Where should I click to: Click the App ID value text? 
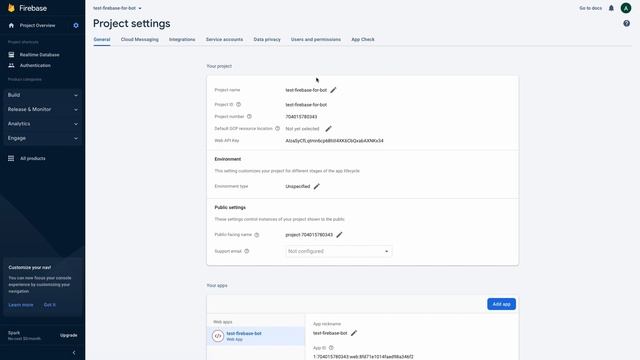click(363, 357)
